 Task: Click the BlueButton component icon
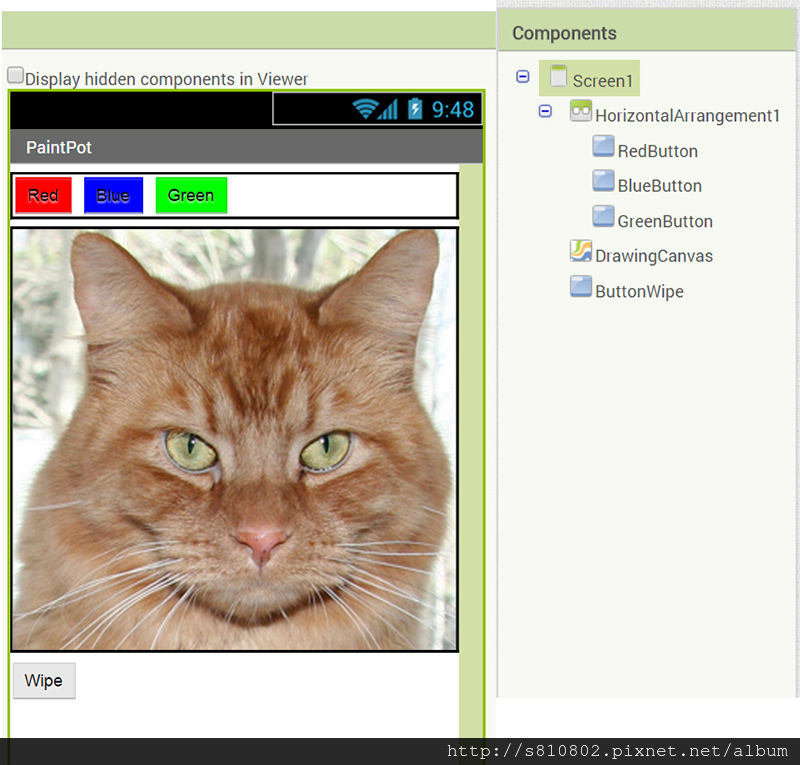603,181
